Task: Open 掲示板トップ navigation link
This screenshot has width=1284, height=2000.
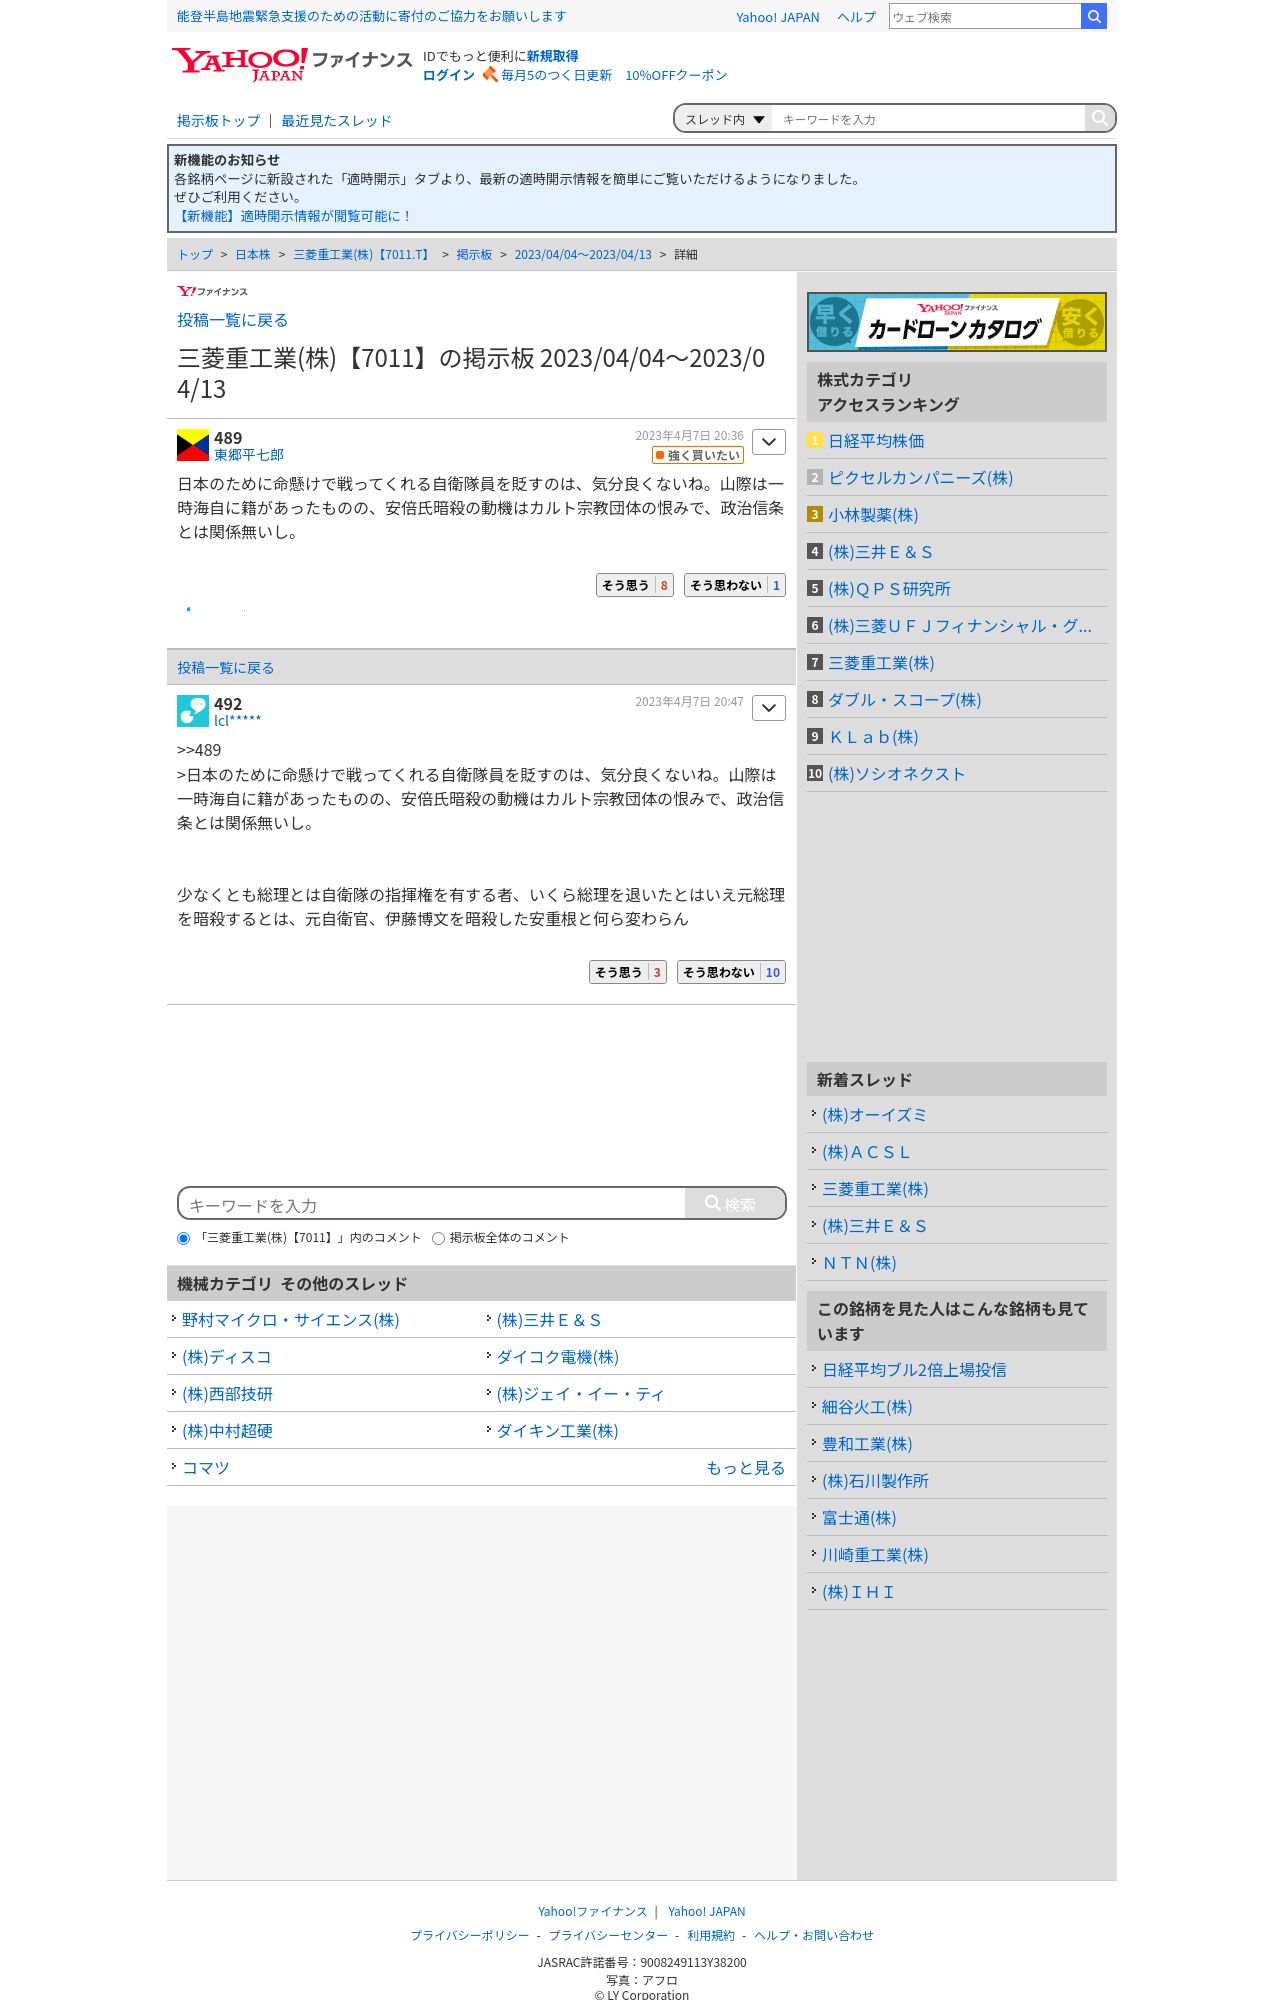Action: (x=218, y=121)
